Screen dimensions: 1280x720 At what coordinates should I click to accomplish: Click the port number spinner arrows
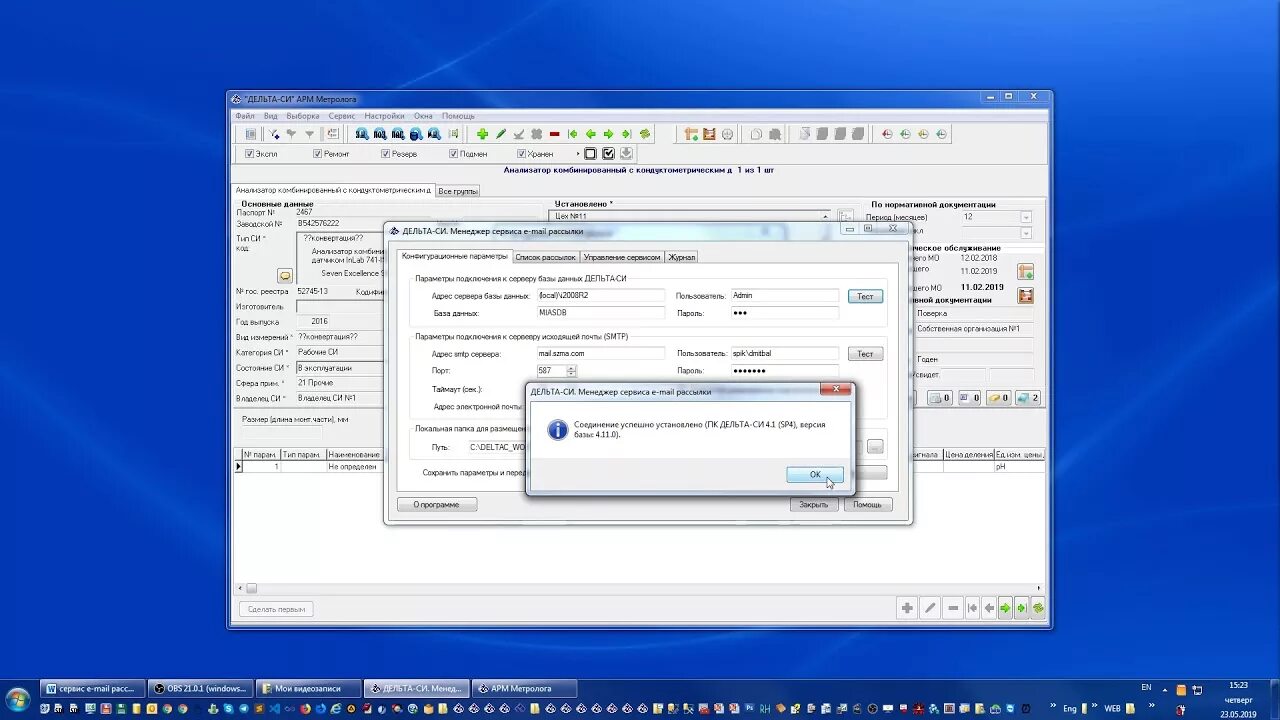(571, 371)
